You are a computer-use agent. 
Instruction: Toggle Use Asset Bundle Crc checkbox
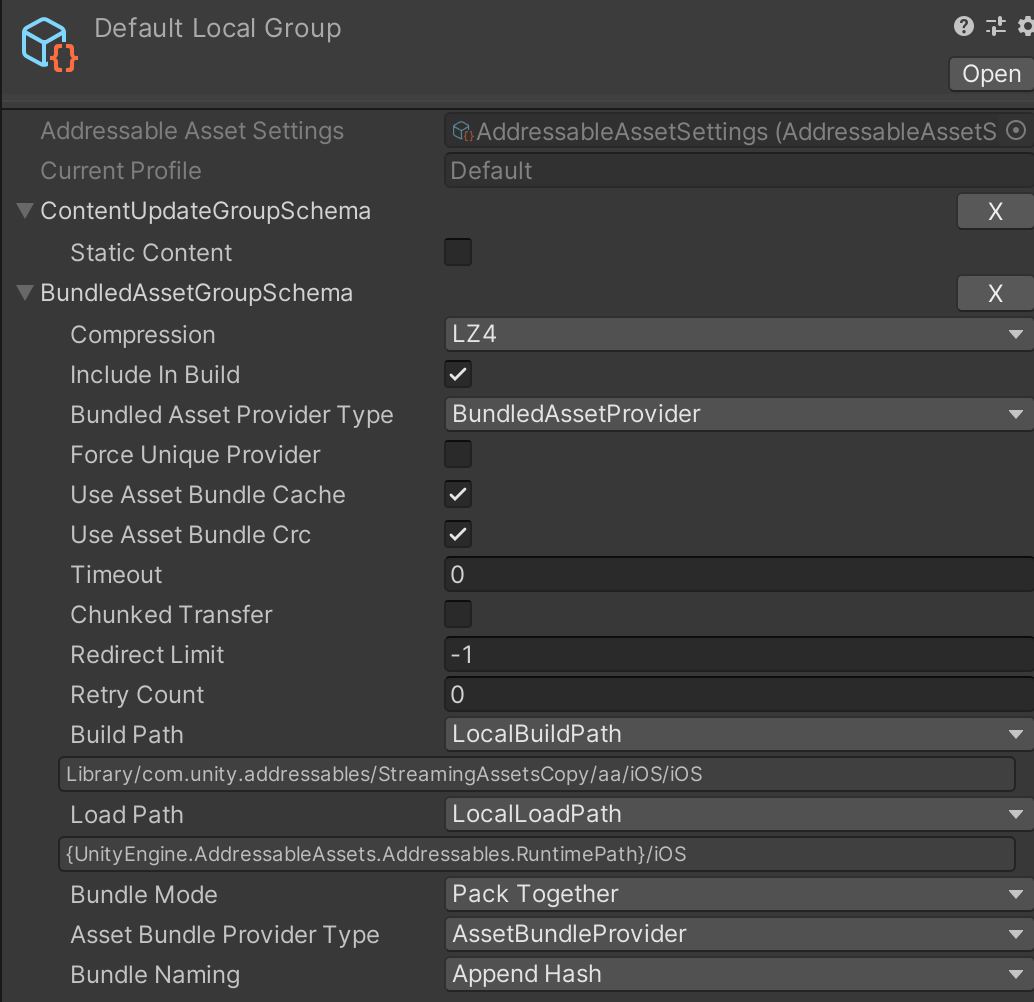(458, 535)
